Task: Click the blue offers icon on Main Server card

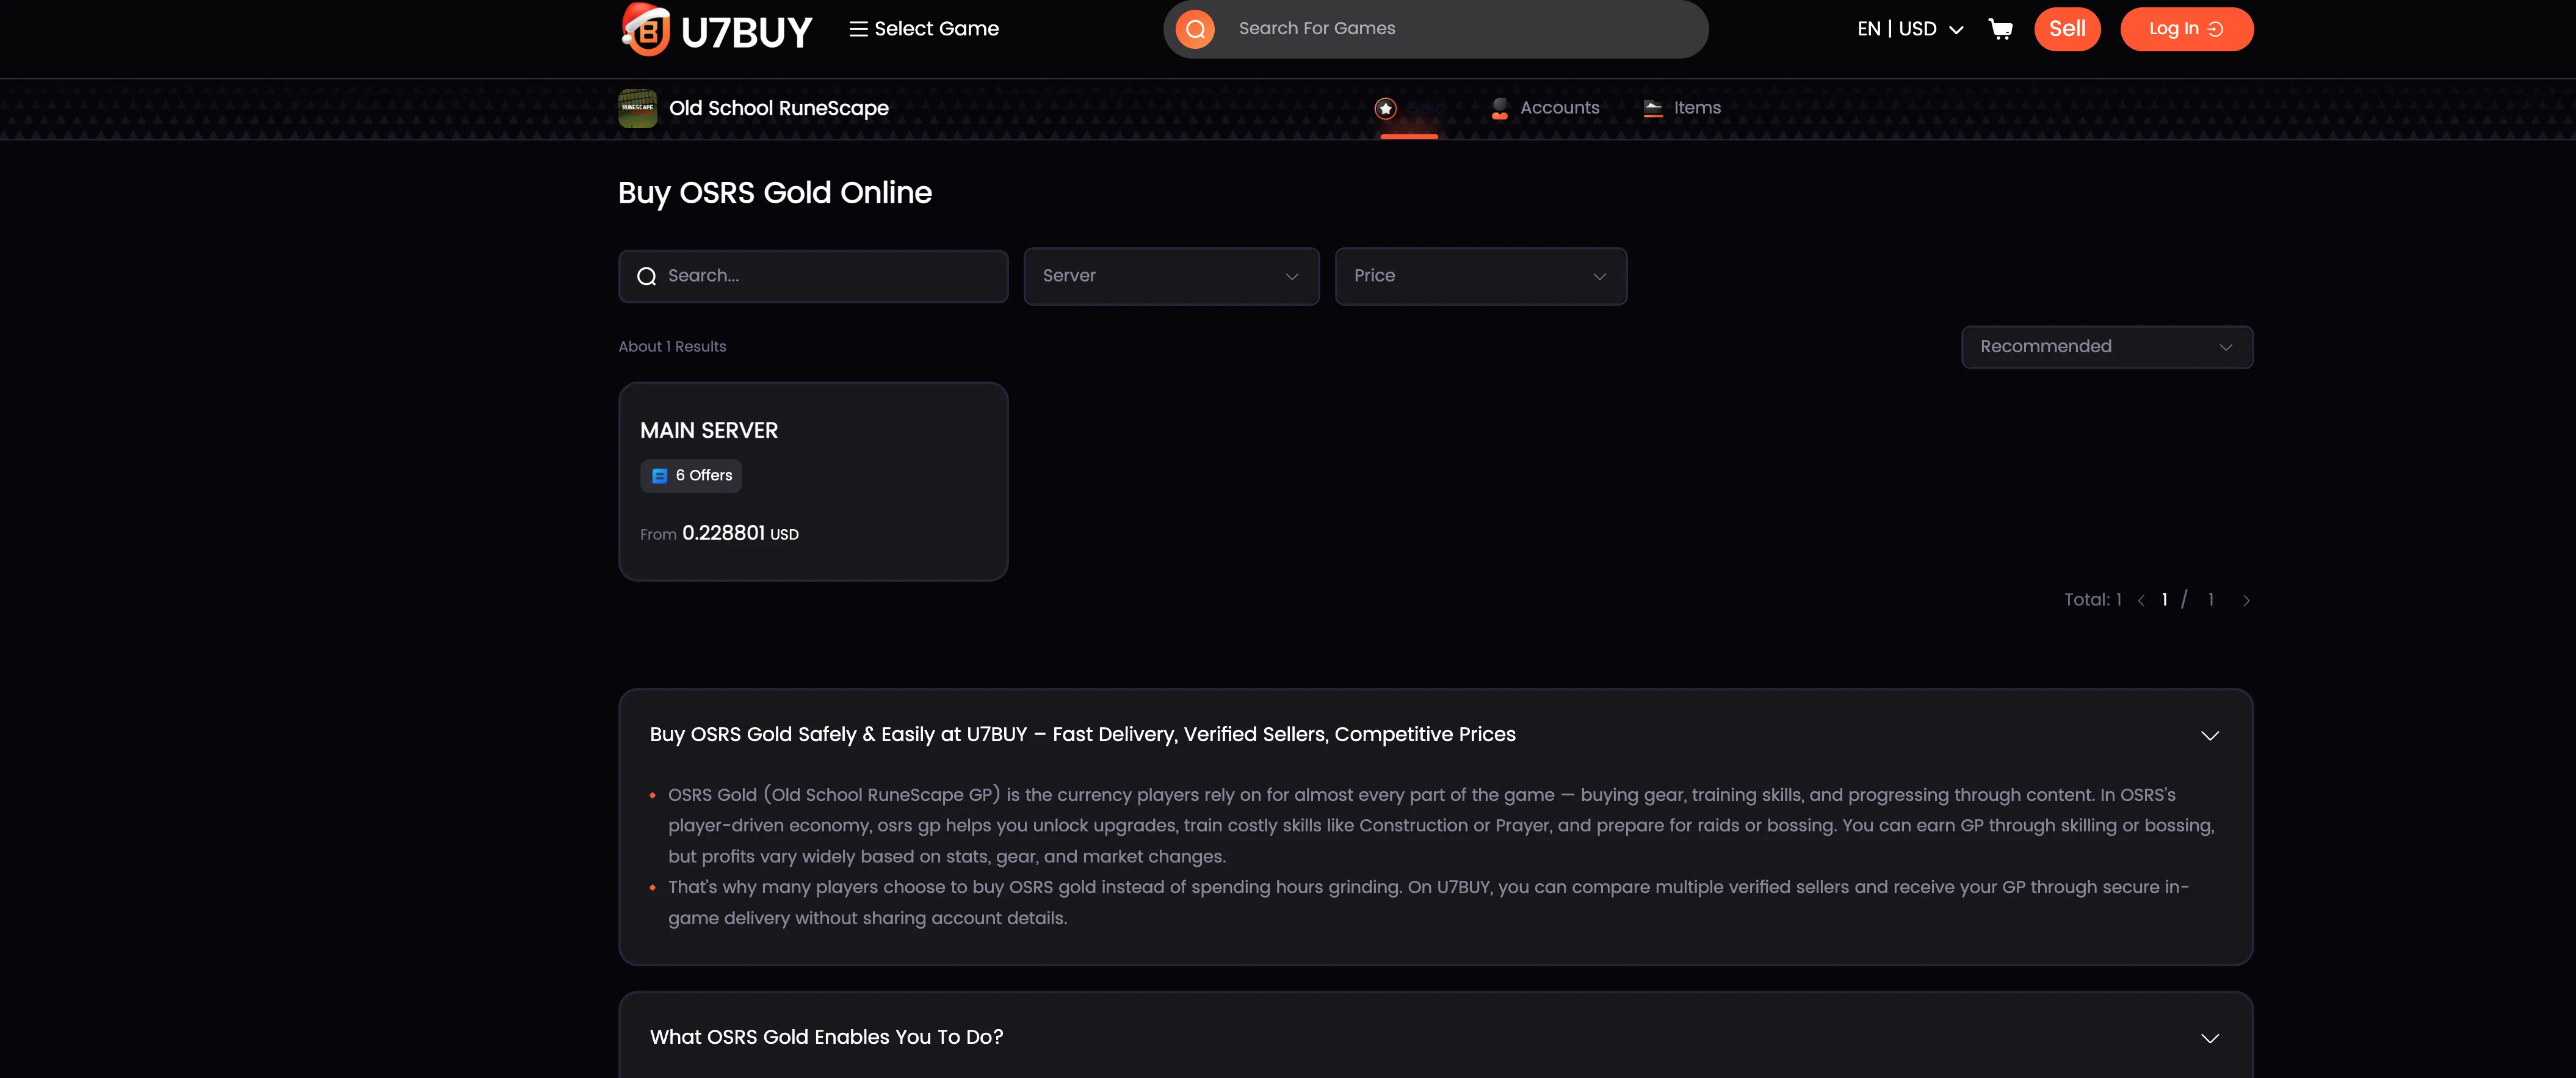Action: [659, 476]
